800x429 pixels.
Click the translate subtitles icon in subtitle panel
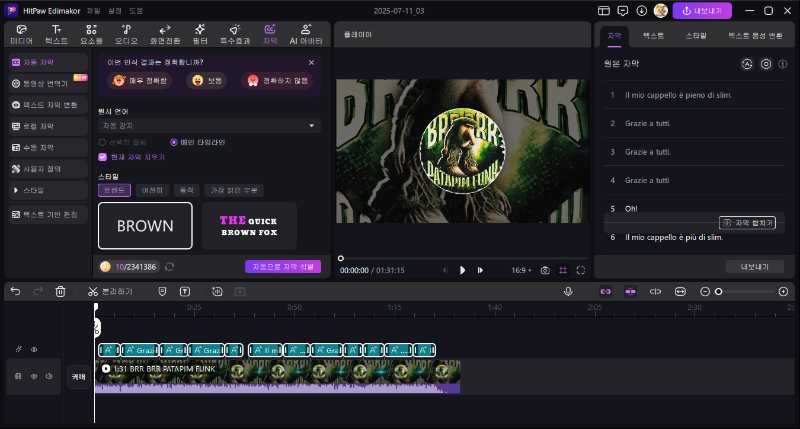tap(747, 64)
